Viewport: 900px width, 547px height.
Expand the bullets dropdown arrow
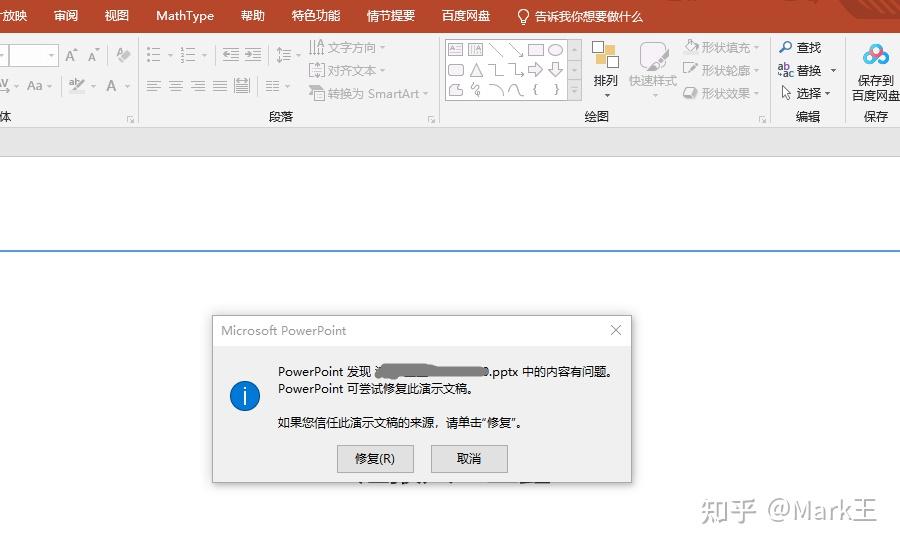170,56
